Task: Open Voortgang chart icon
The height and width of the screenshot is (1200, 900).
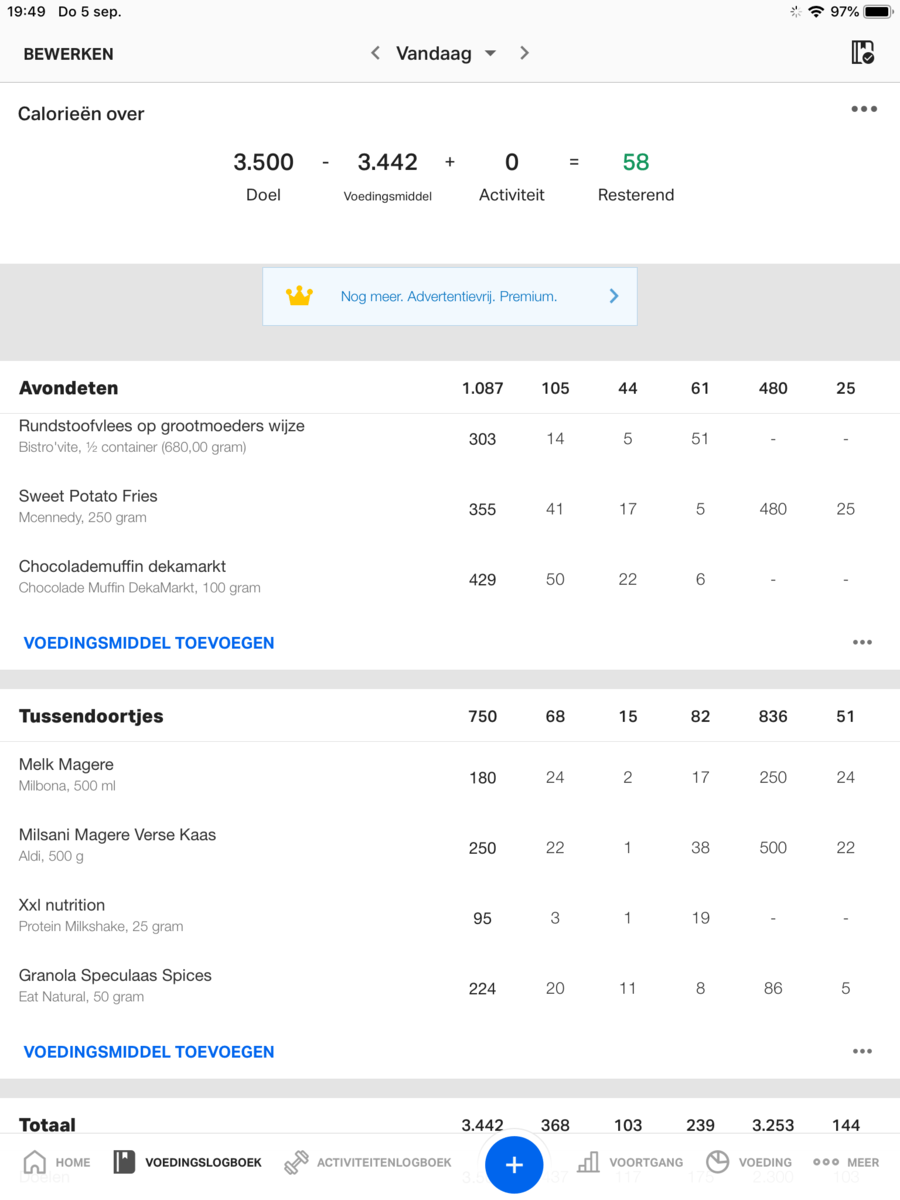Action: point(589,1162)
